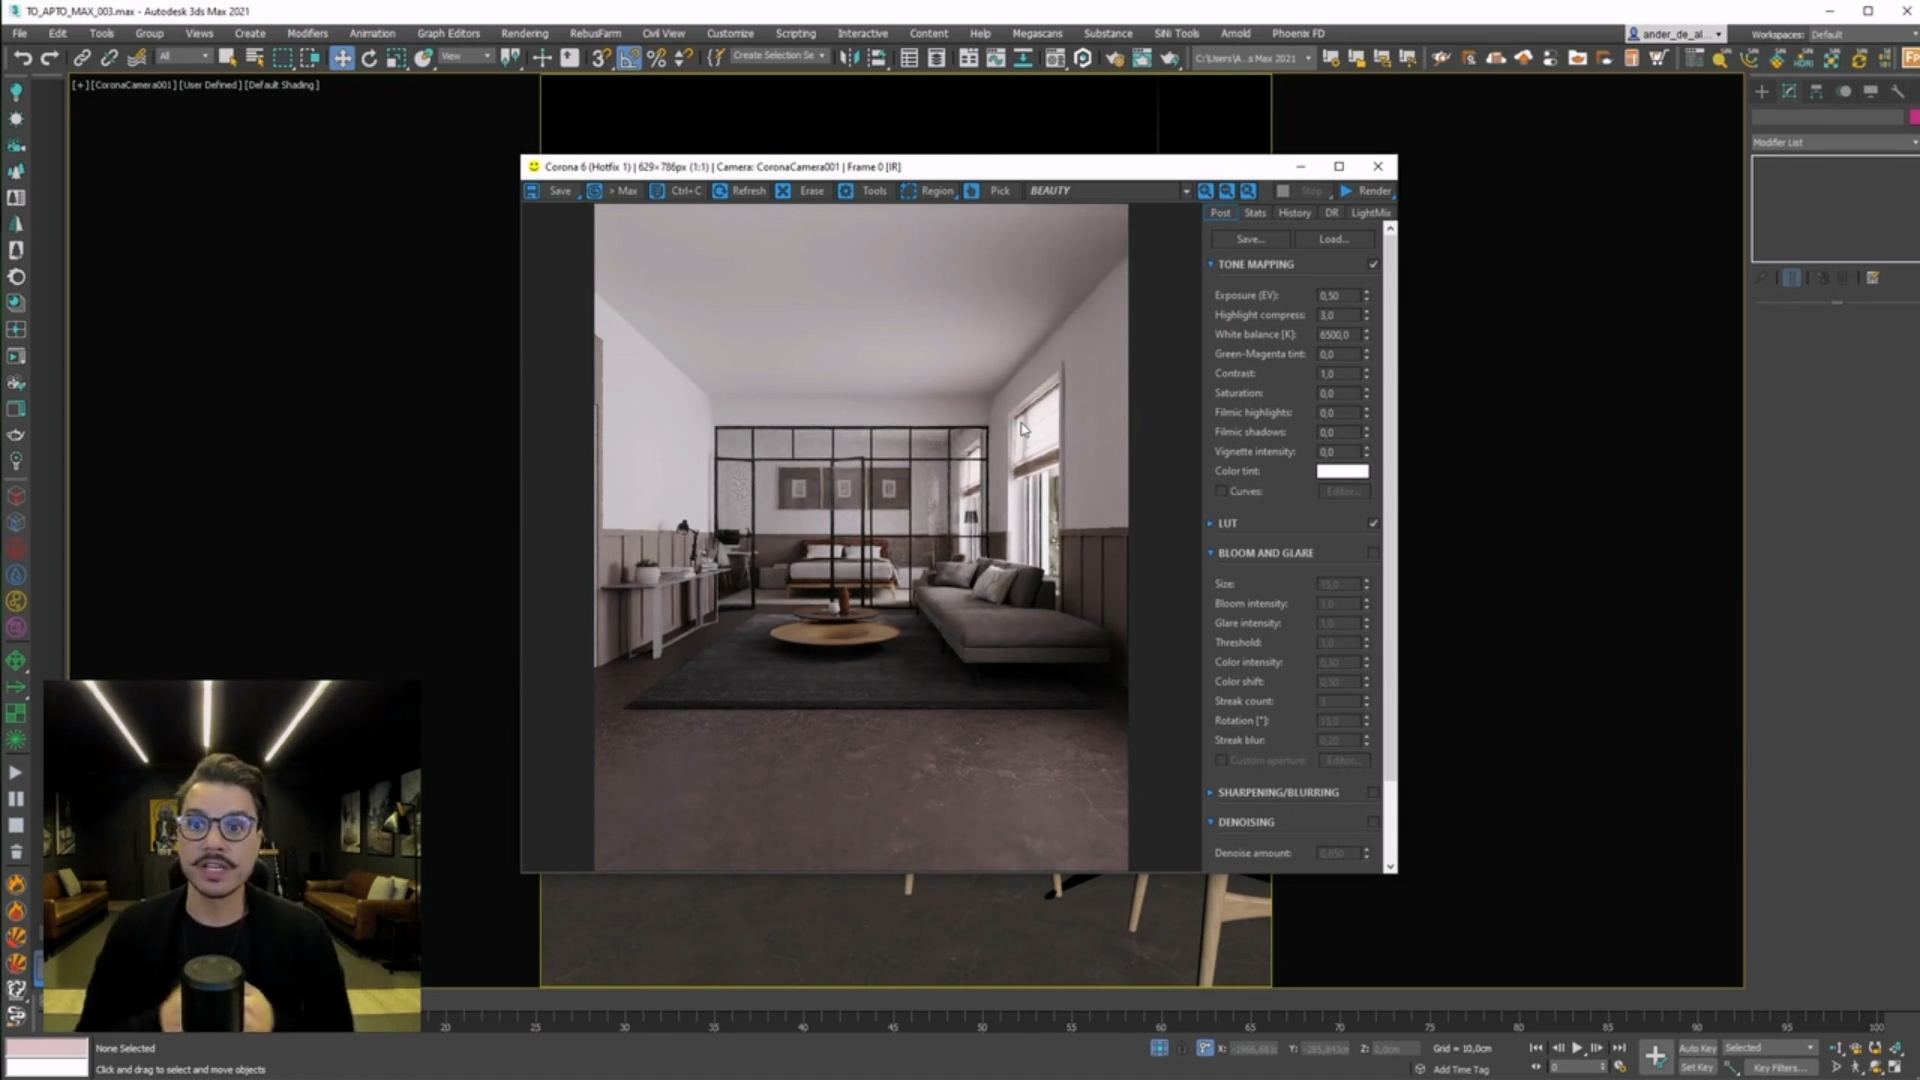The height and width of the screenshot is (1080, 1920).
Task: Enable the Curves checkbox
Action: click(x=1221, y=492)
